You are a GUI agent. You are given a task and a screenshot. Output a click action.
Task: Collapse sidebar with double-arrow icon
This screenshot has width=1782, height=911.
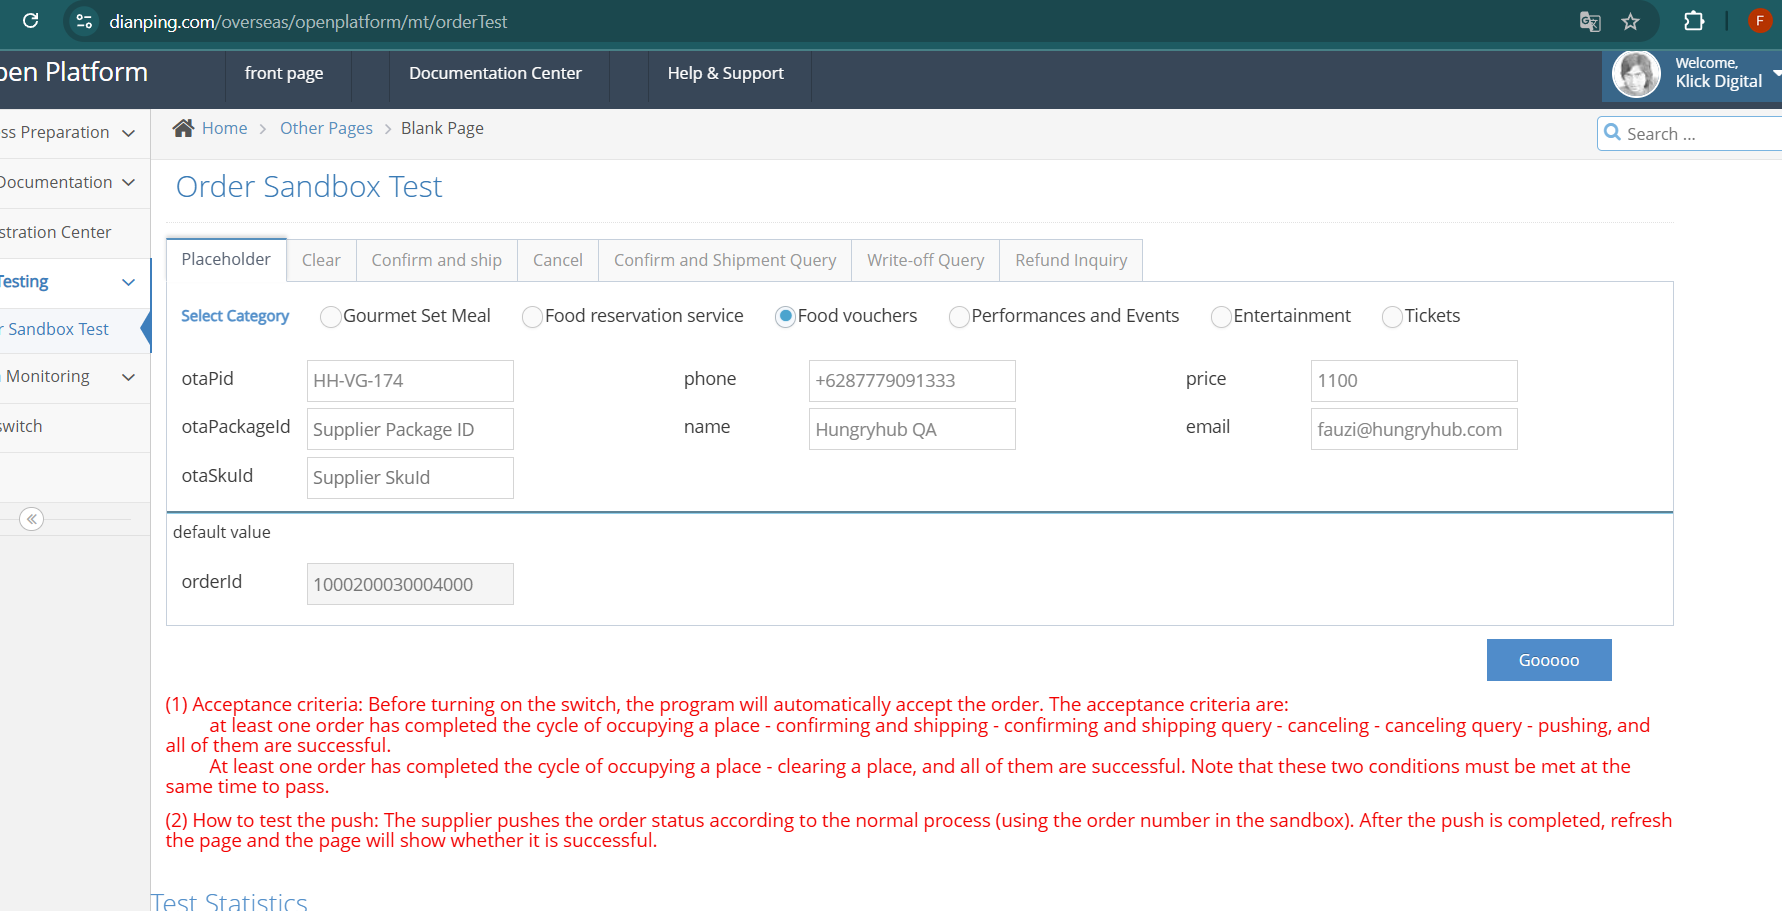[x=32, y=519]
